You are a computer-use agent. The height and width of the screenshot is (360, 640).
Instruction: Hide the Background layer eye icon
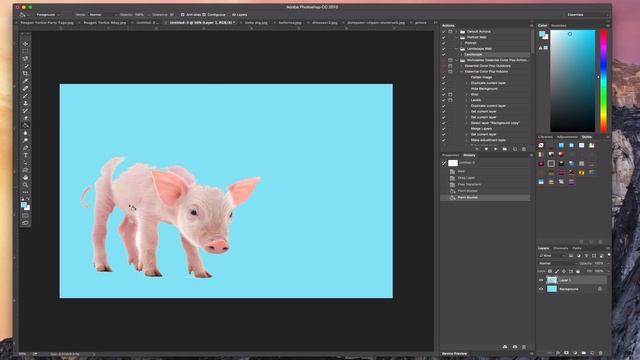(541, 289)
